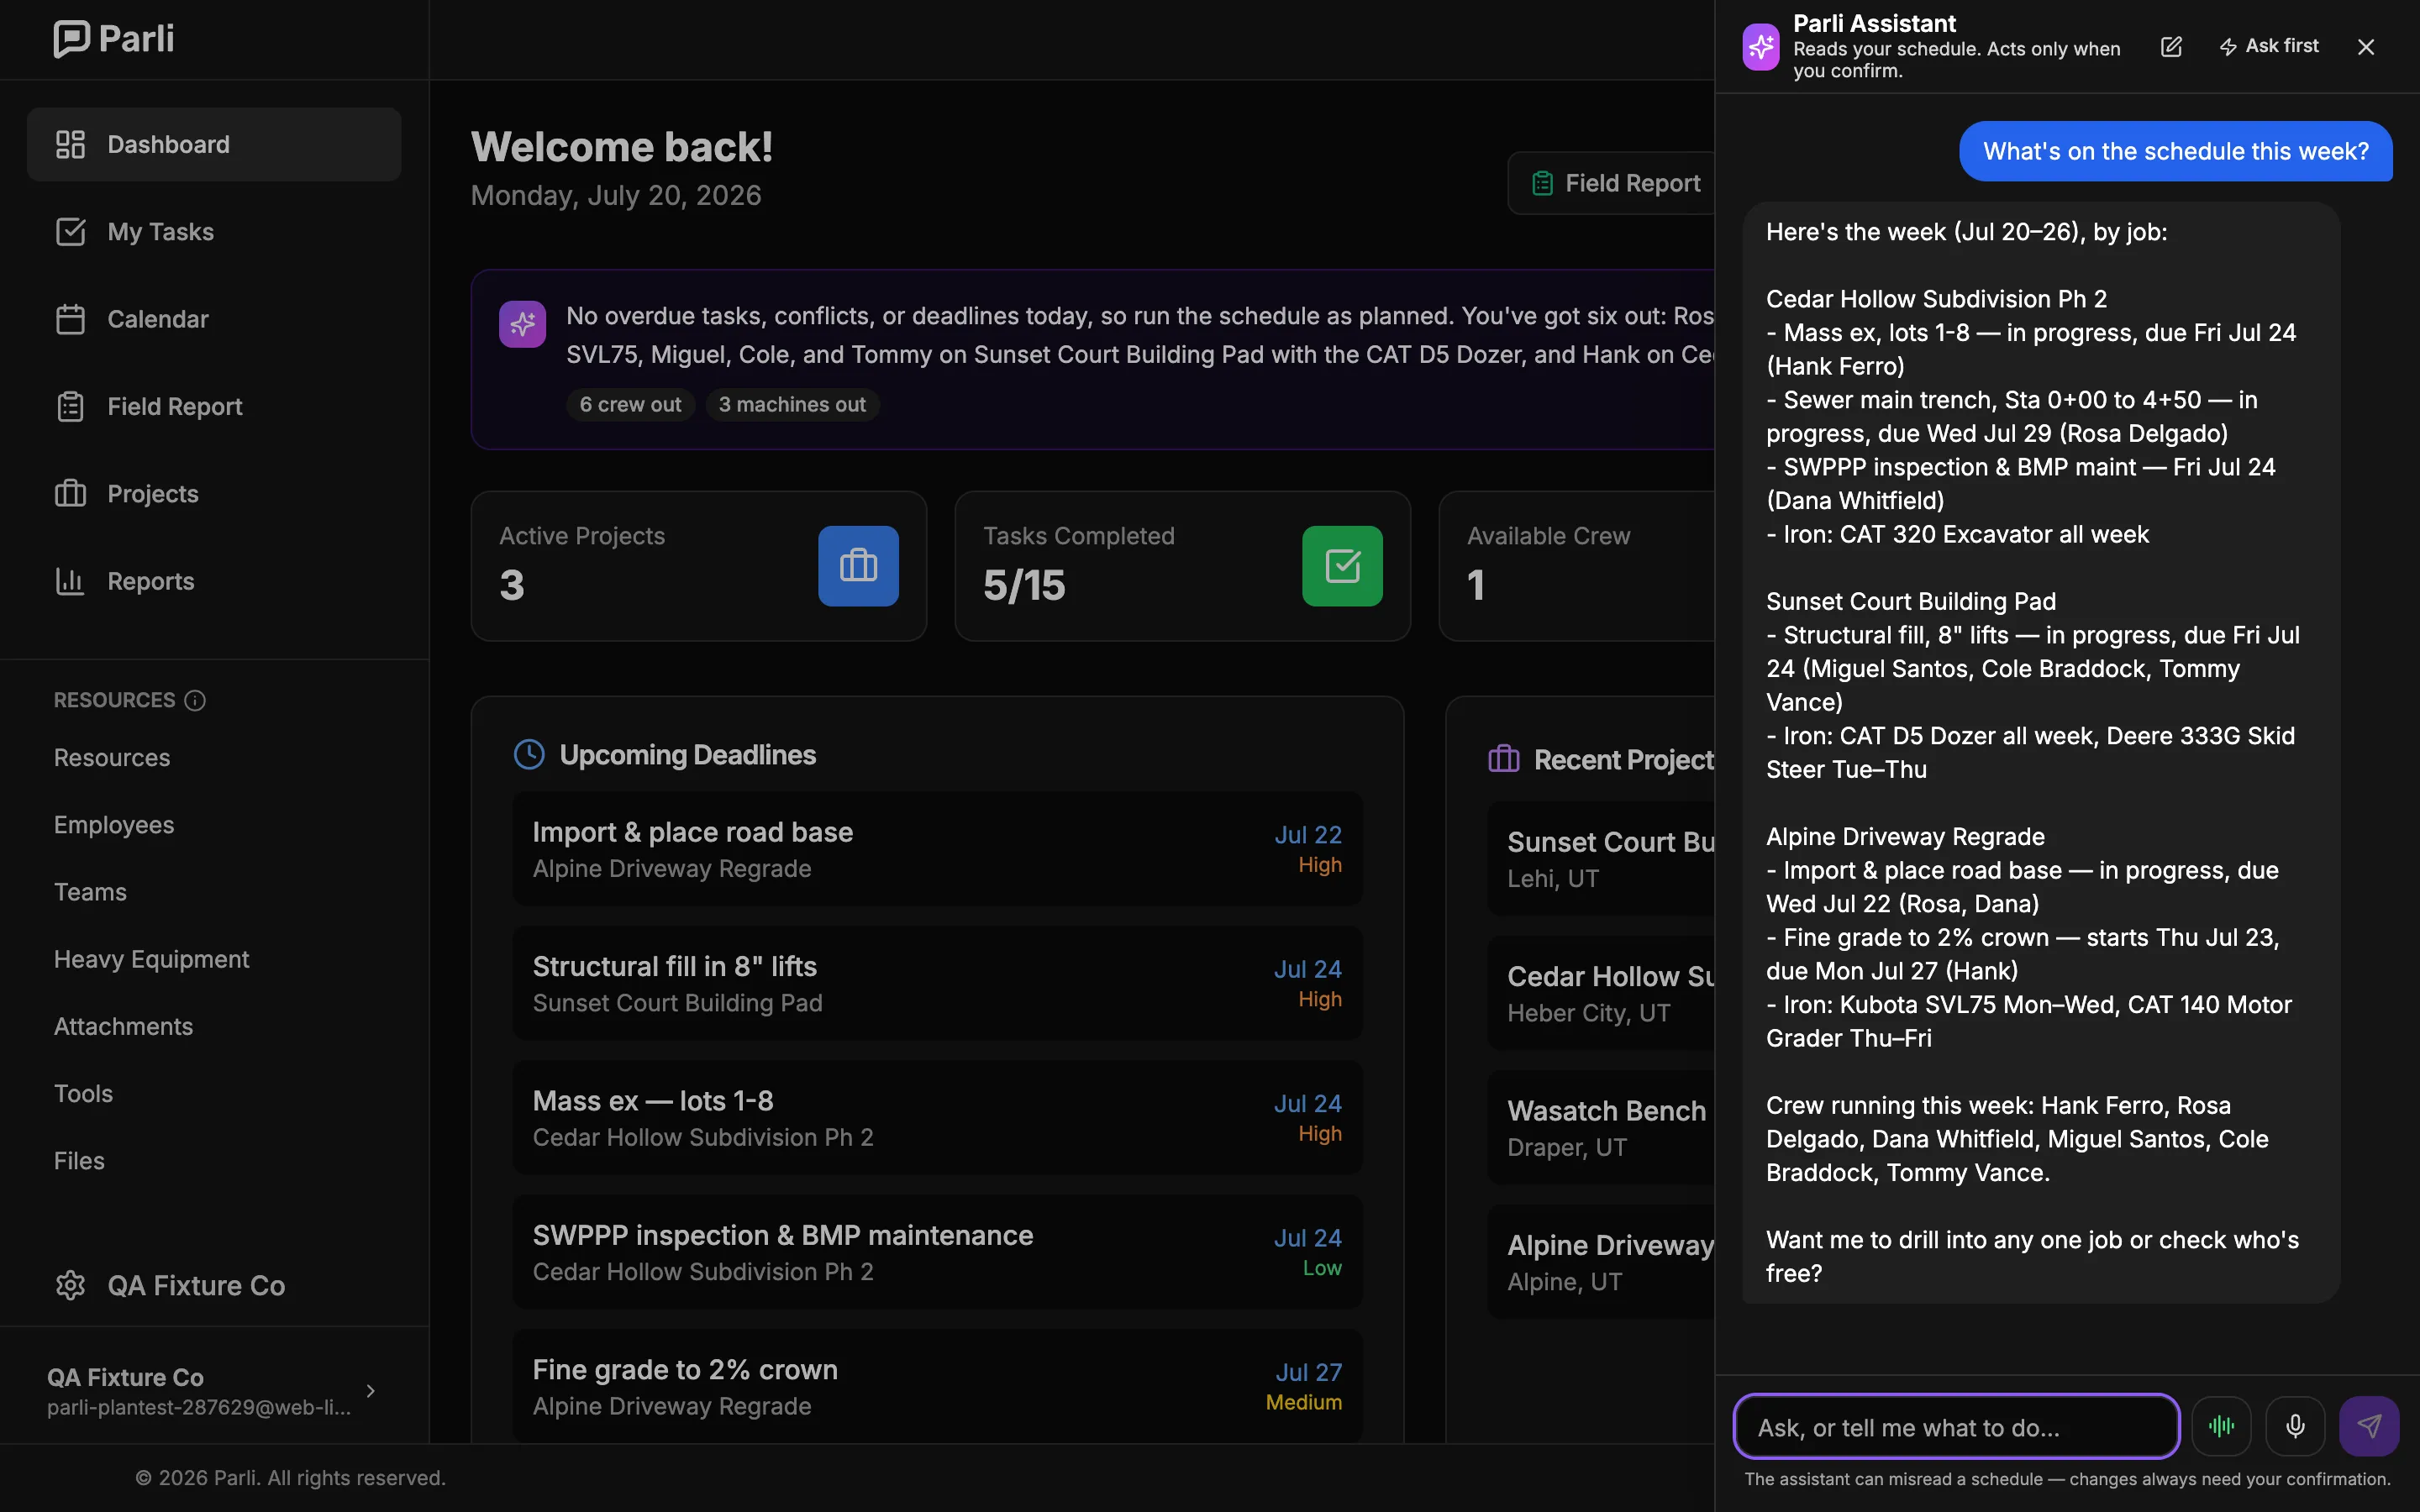Click the purple sparkle icon in summary banner
2420x1512 pixels.
(x=522, y=324)
